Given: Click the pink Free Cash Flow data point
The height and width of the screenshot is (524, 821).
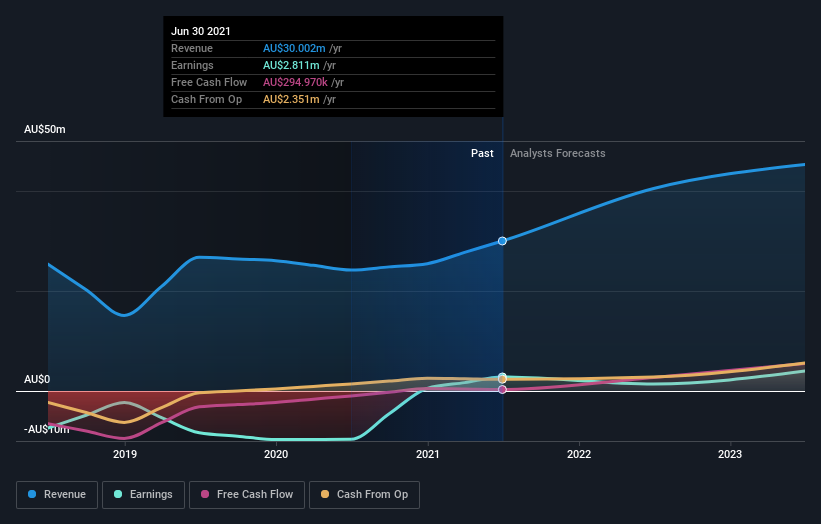Looking at the screenshot, I should pos(502,389).
